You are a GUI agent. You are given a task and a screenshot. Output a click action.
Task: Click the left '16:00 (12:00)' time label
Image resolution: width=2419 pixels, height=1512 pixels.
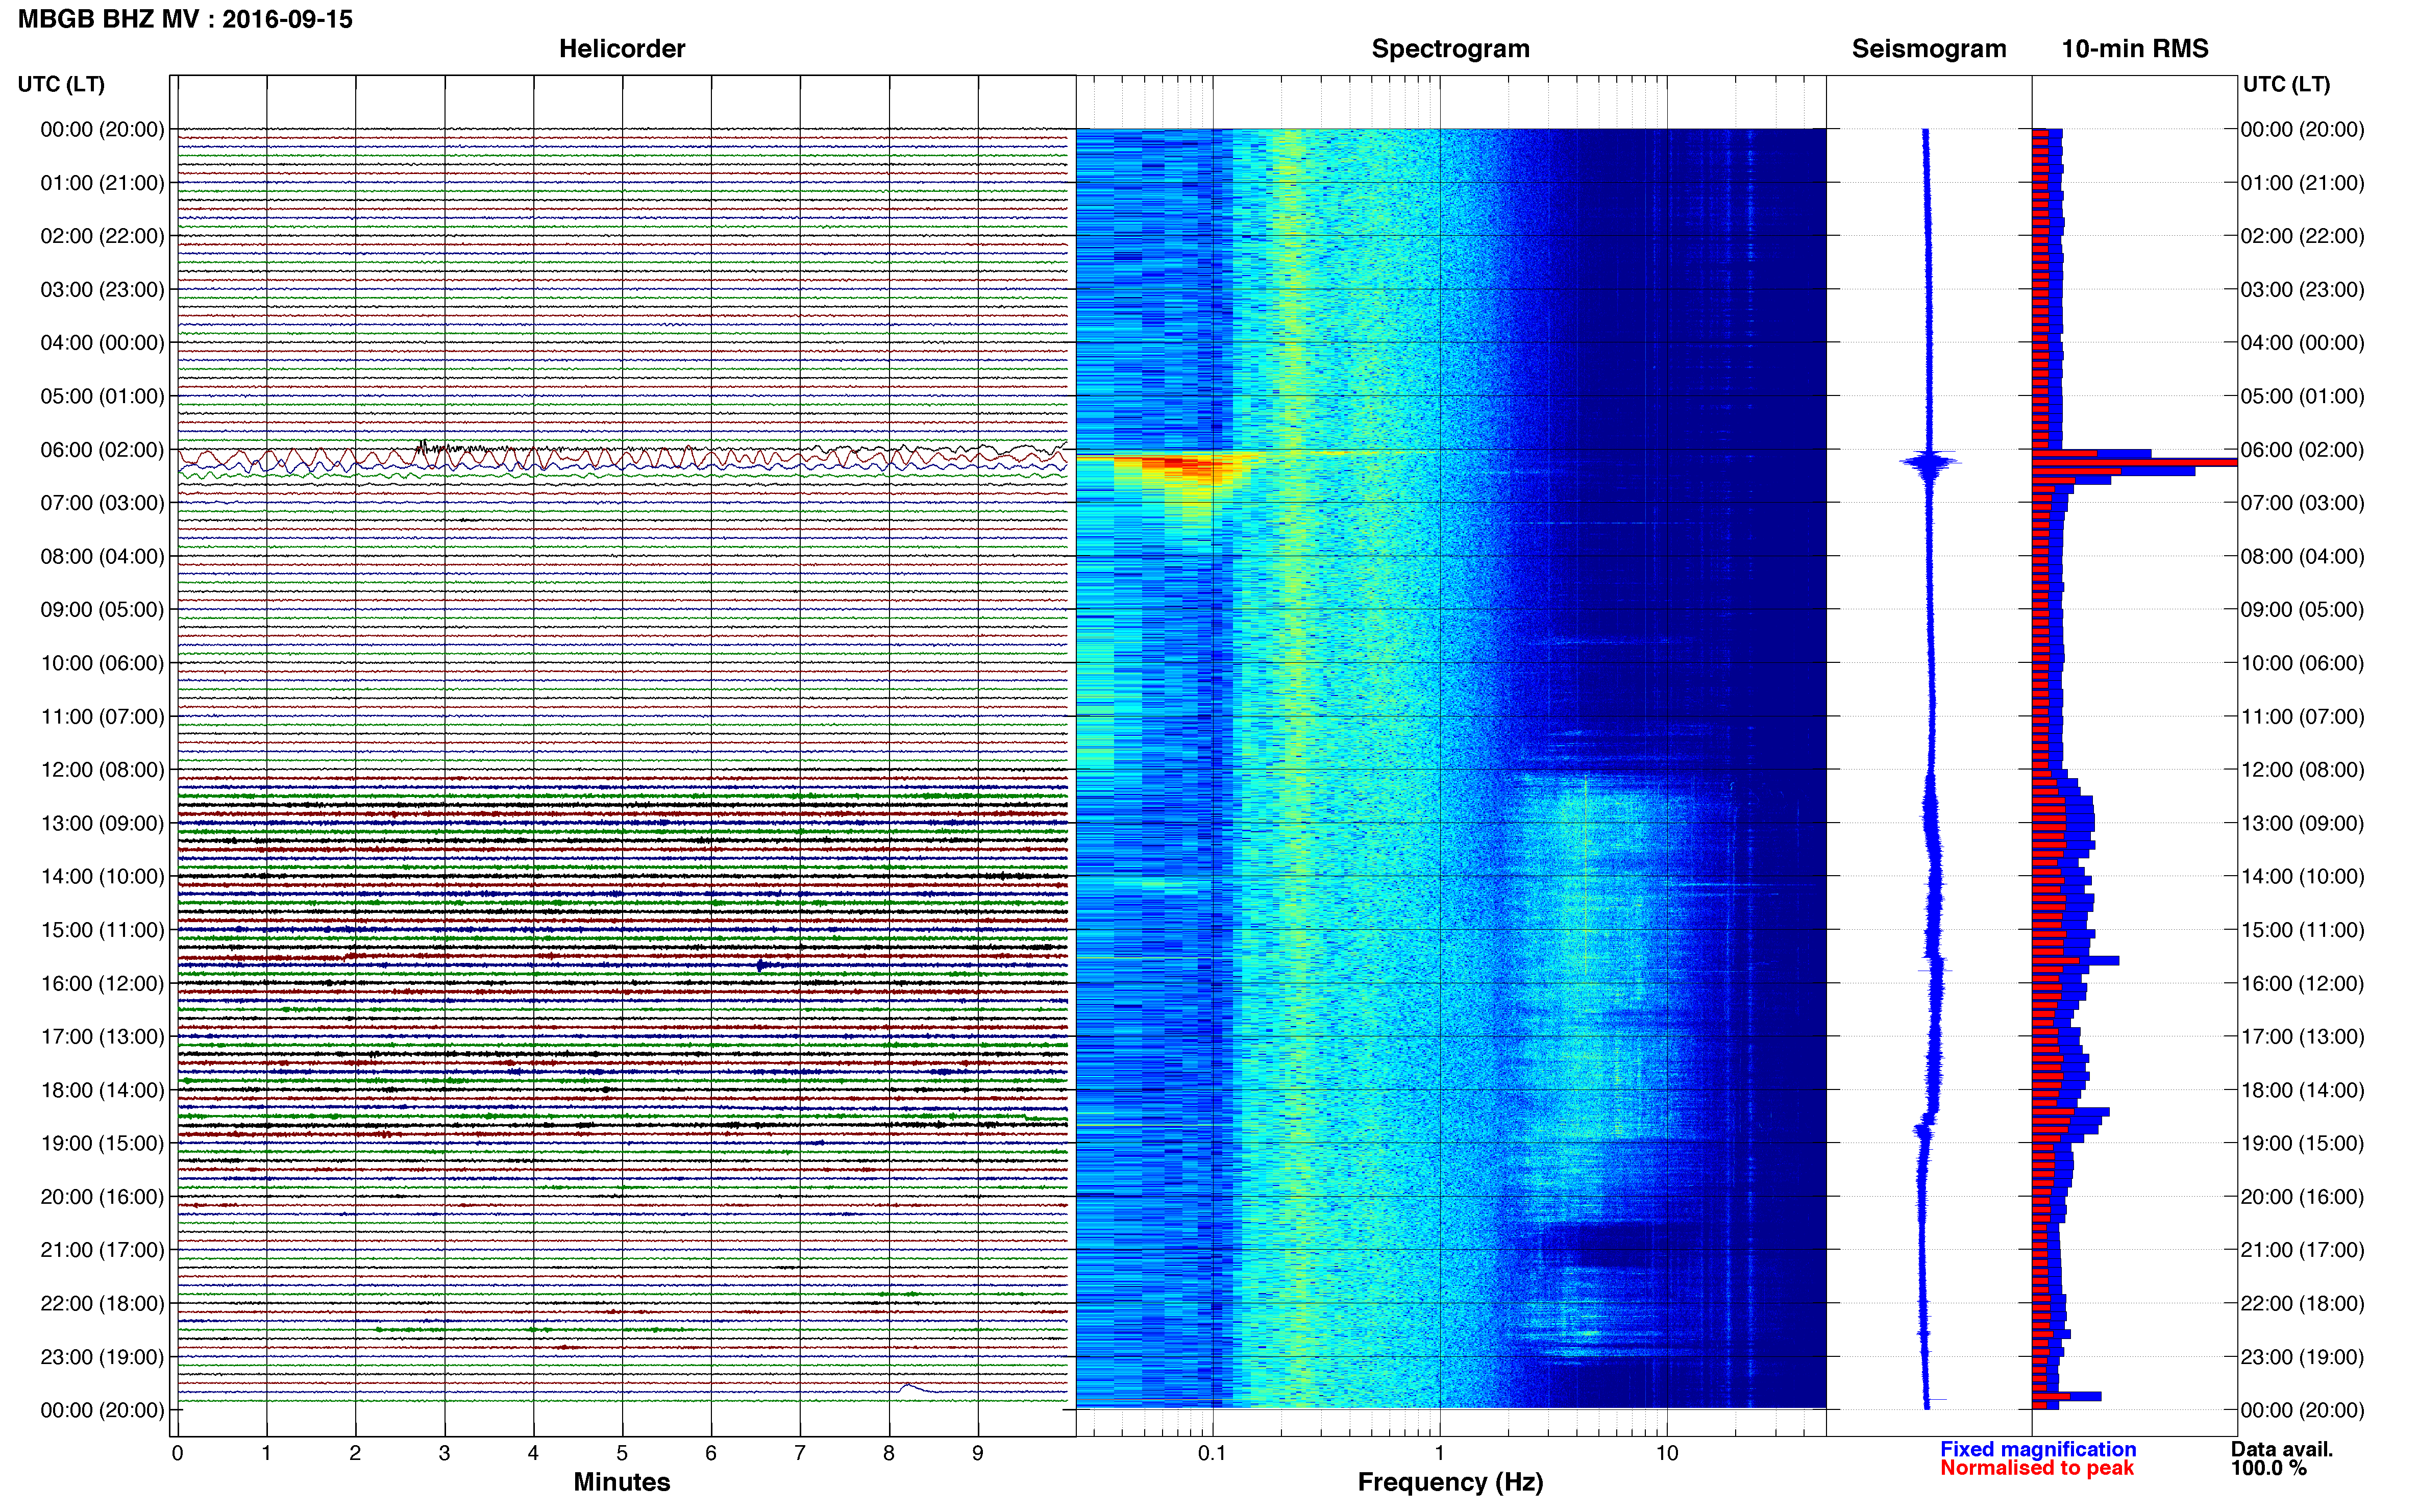click(102, 983)
